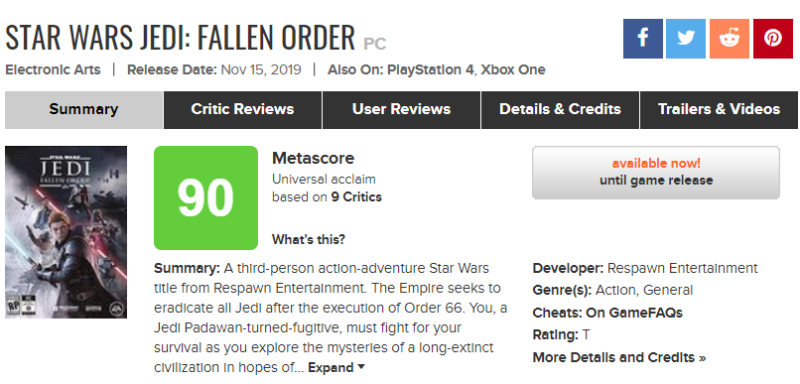Open the game cover art thumbnail
800x384 pixels.
(66, 232)
